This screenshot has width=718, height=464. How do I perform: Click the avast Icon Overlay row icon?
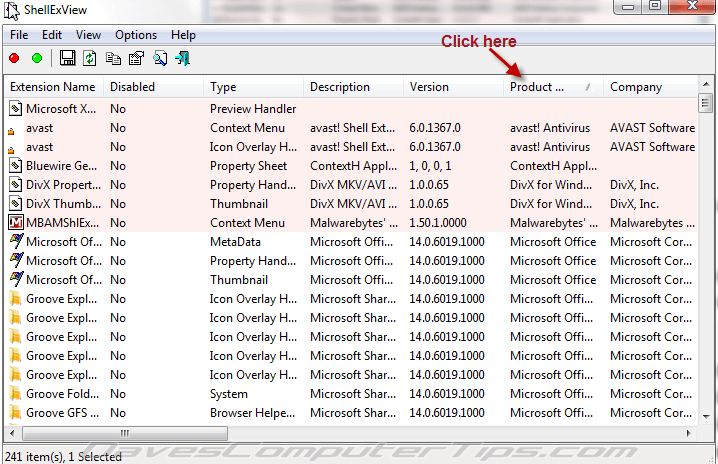11,150
